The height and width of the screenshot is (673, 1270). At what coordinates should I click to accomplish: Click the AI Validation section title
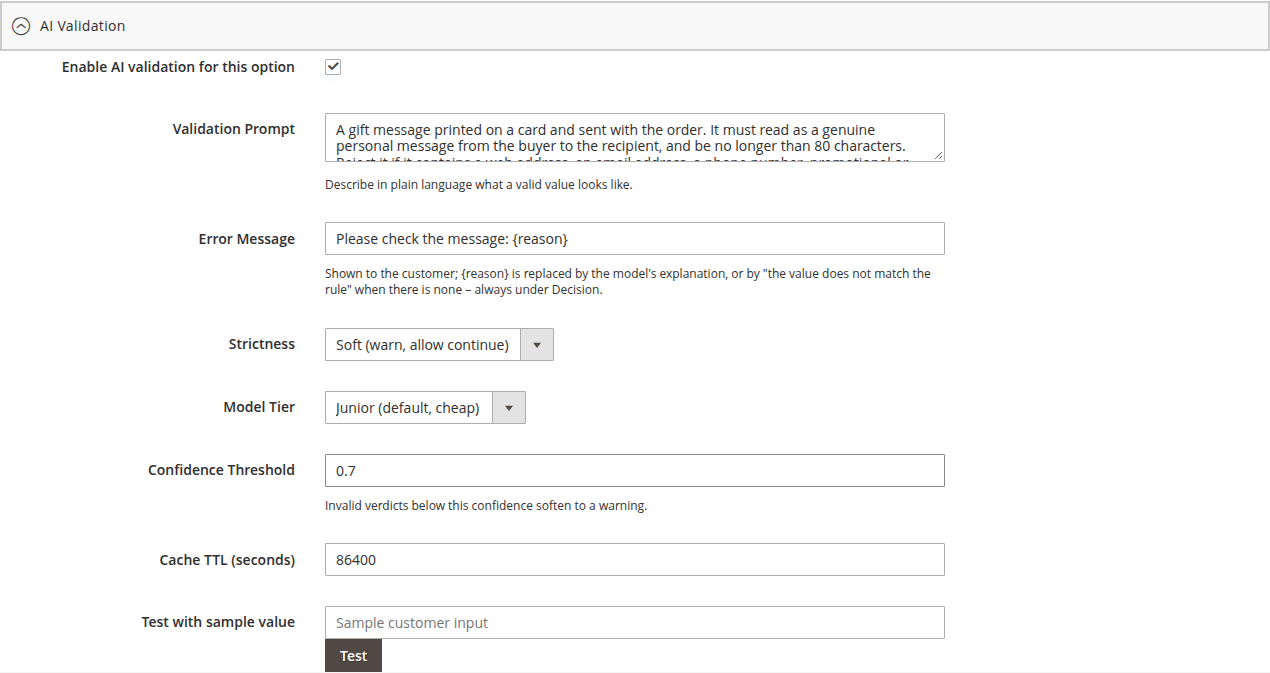(x=82, y=26)
